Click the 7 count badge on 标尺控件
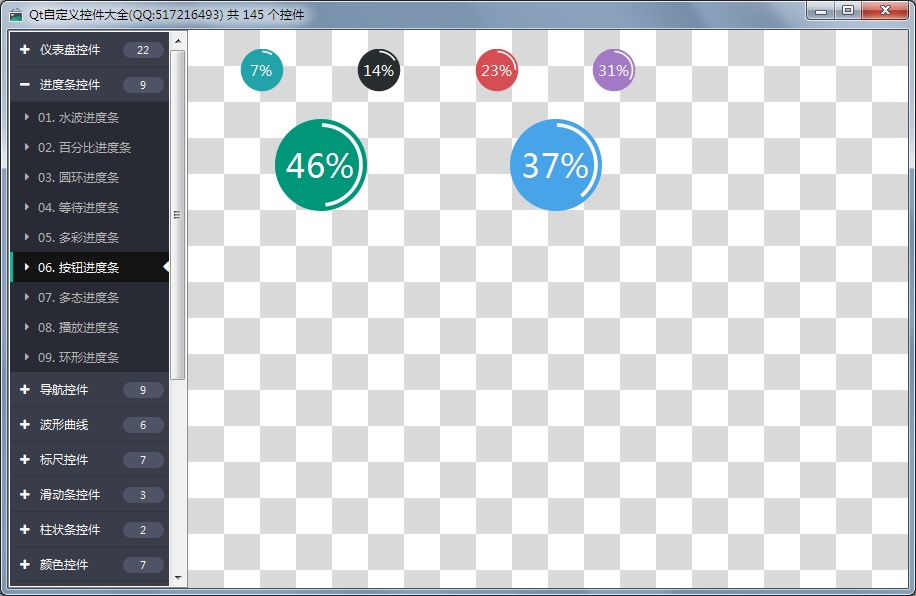Viewport: 916px width, 596px height. (143, 460)
